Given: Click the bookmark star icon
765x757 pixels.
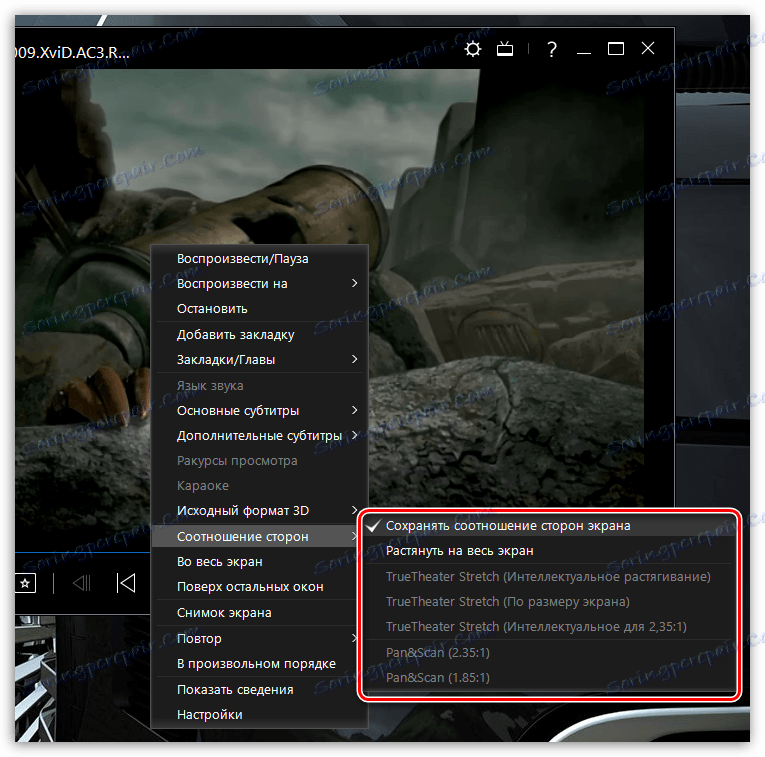Looking at the screenshot, I should (25, 583).
